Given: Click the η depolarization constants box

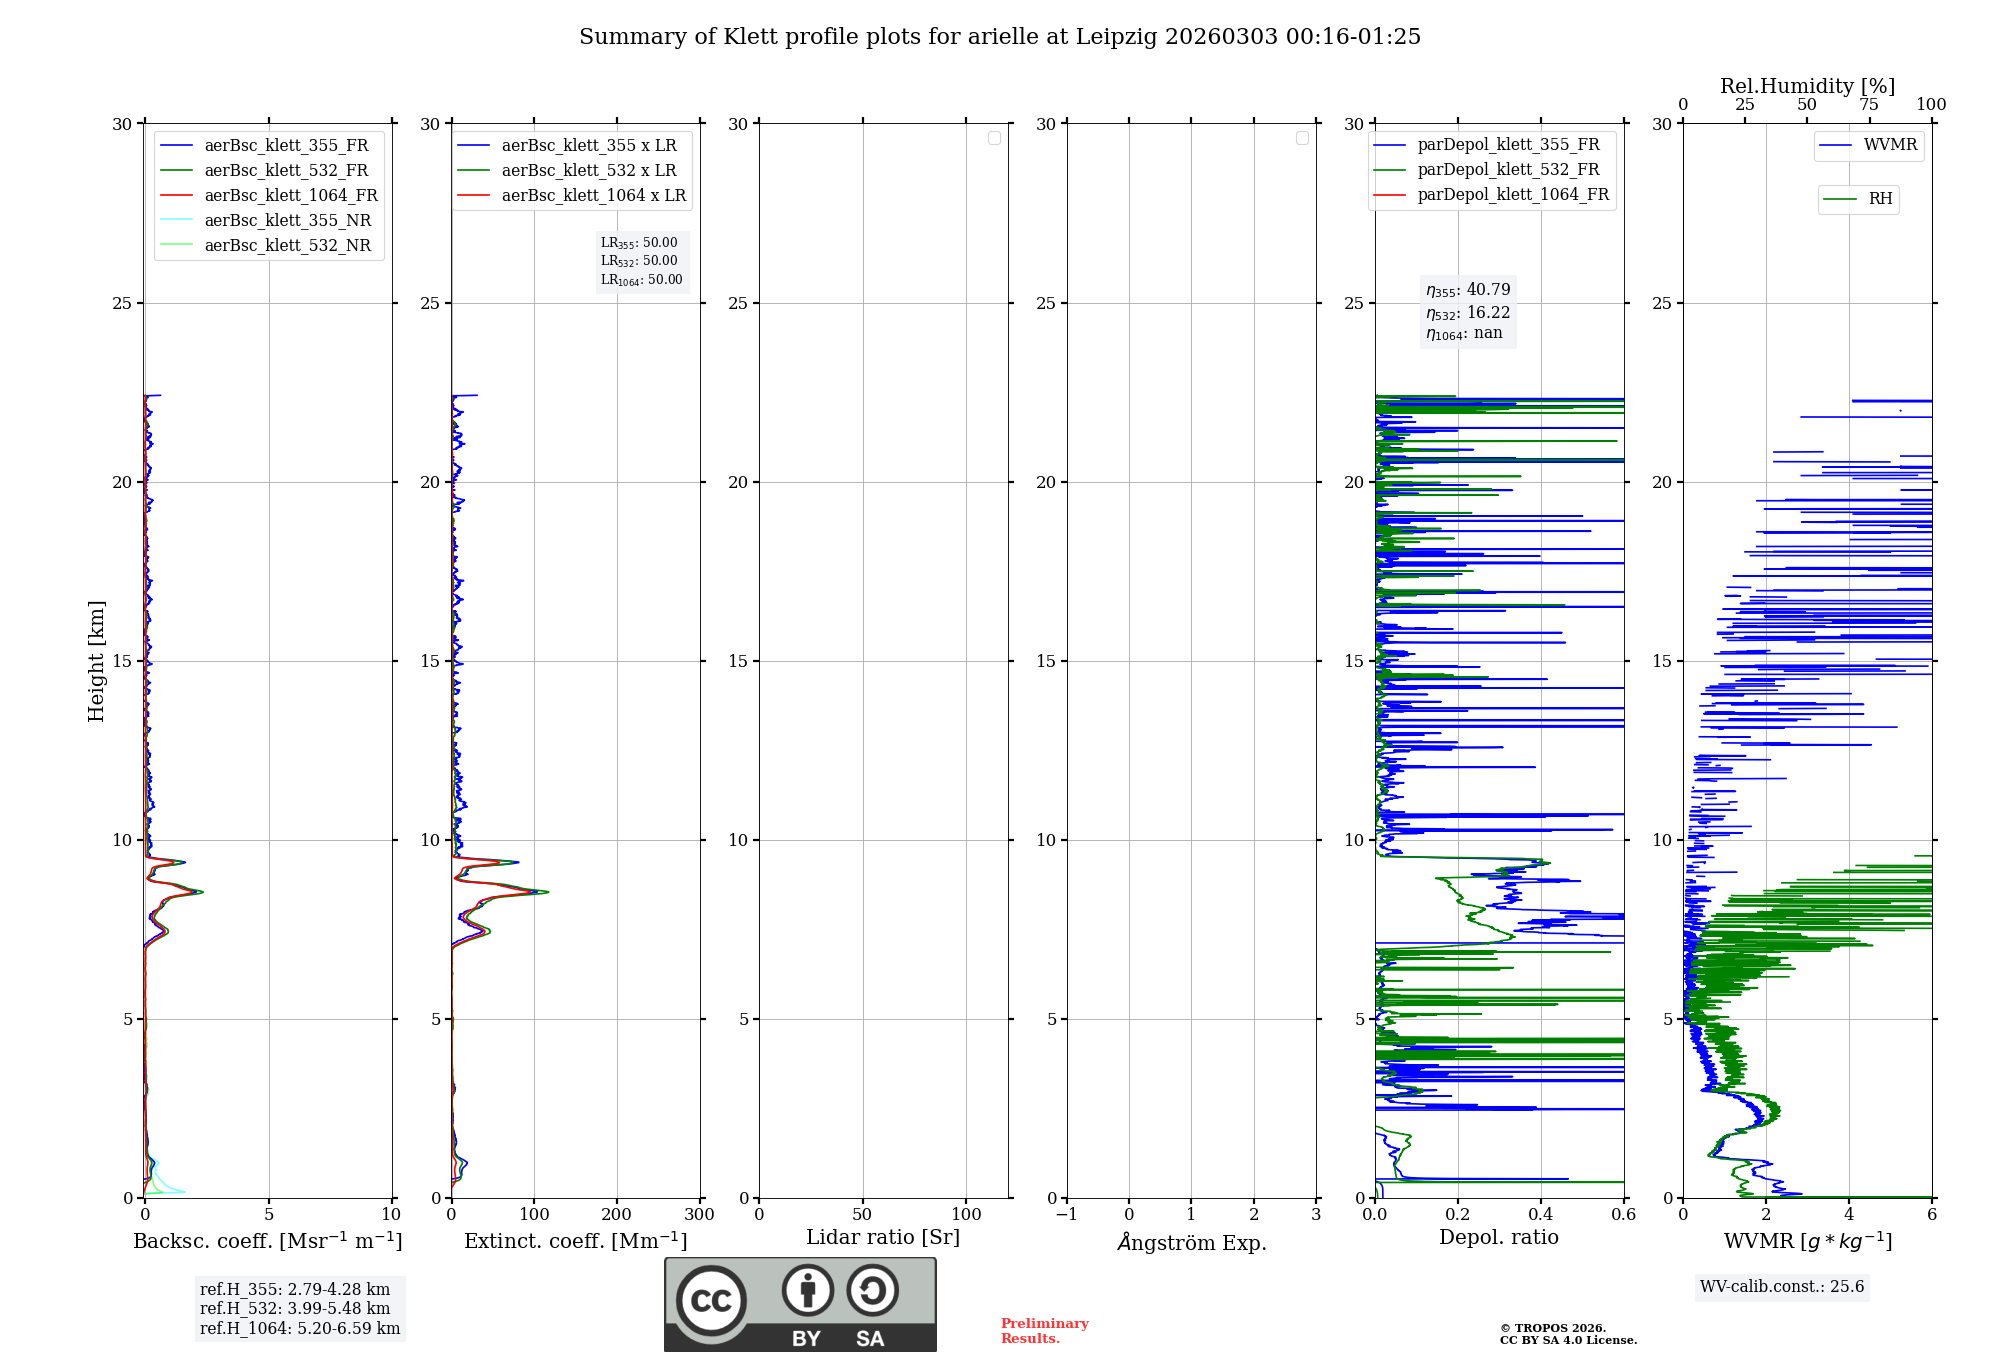Looking at the screenshot, I should [x=1467, y=312].
